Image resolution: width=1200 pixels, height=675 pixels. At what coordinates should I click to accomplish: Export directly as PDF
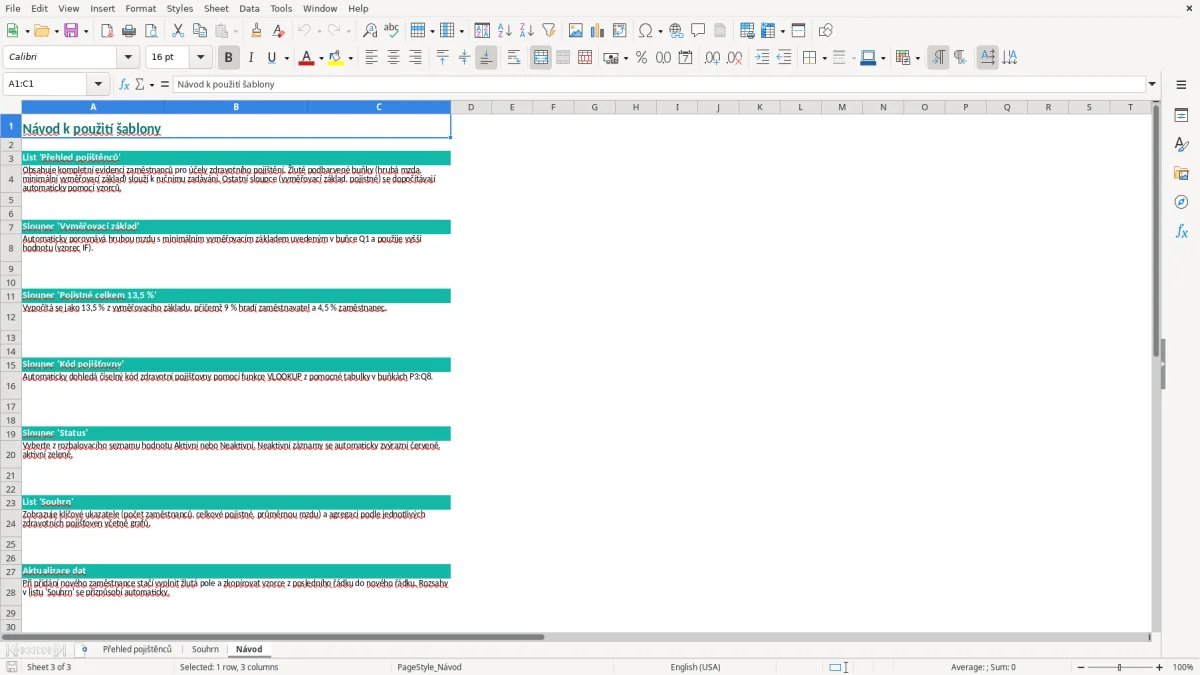click(107, 31)
